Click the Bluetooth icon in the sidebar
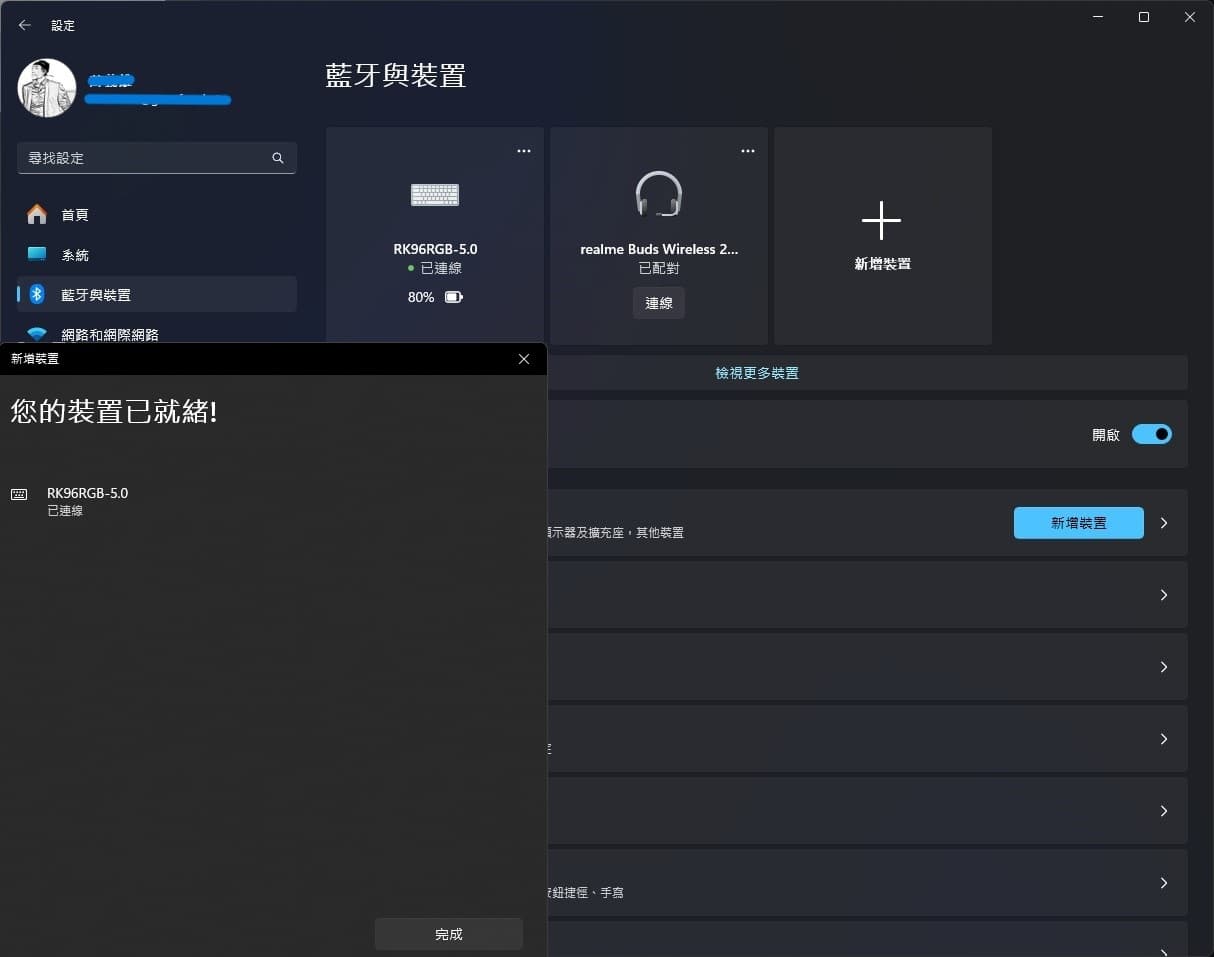1214x957 pixels. click(37, 294)
